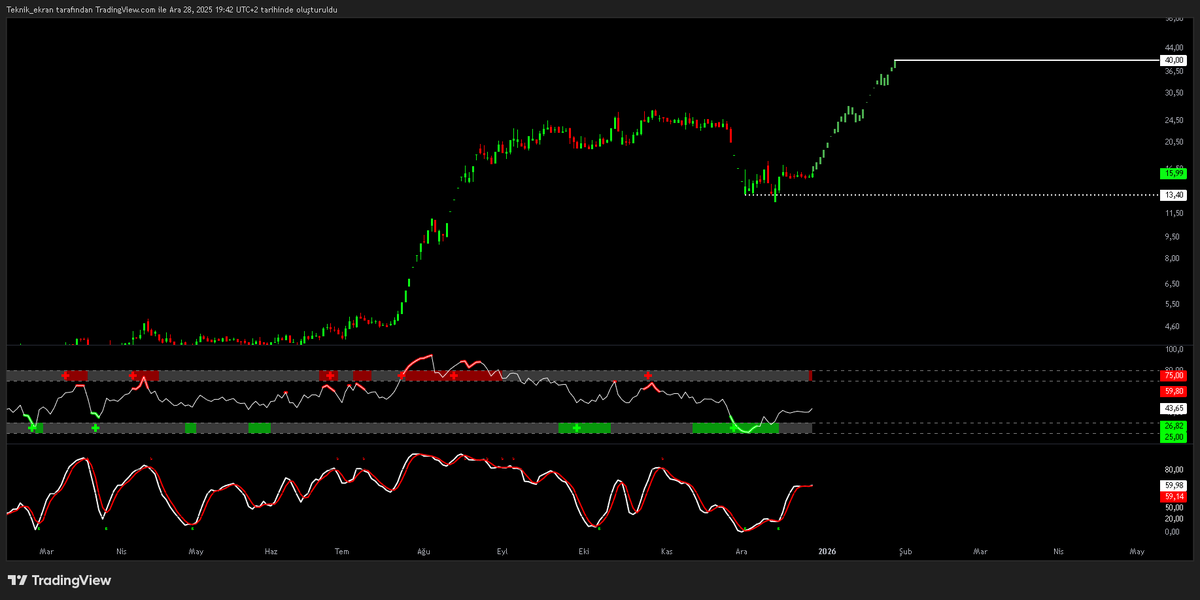Image resolution: width=1200 pixels, height=600 pixels.
Task: Select the red 75,00 indicator level label
Action: click(1173, 376)
